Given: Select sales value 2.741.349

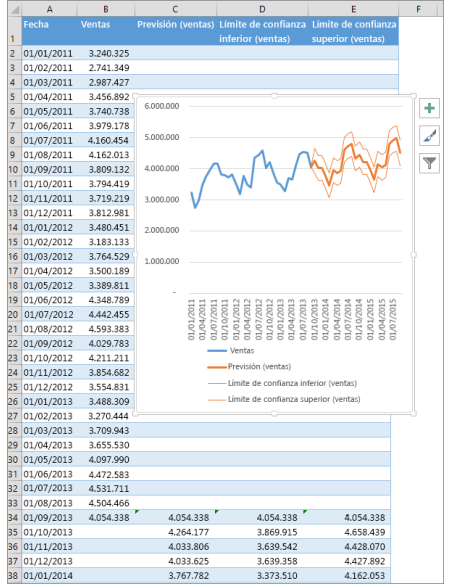Looking at the screenshot, I should coord(106,68).
